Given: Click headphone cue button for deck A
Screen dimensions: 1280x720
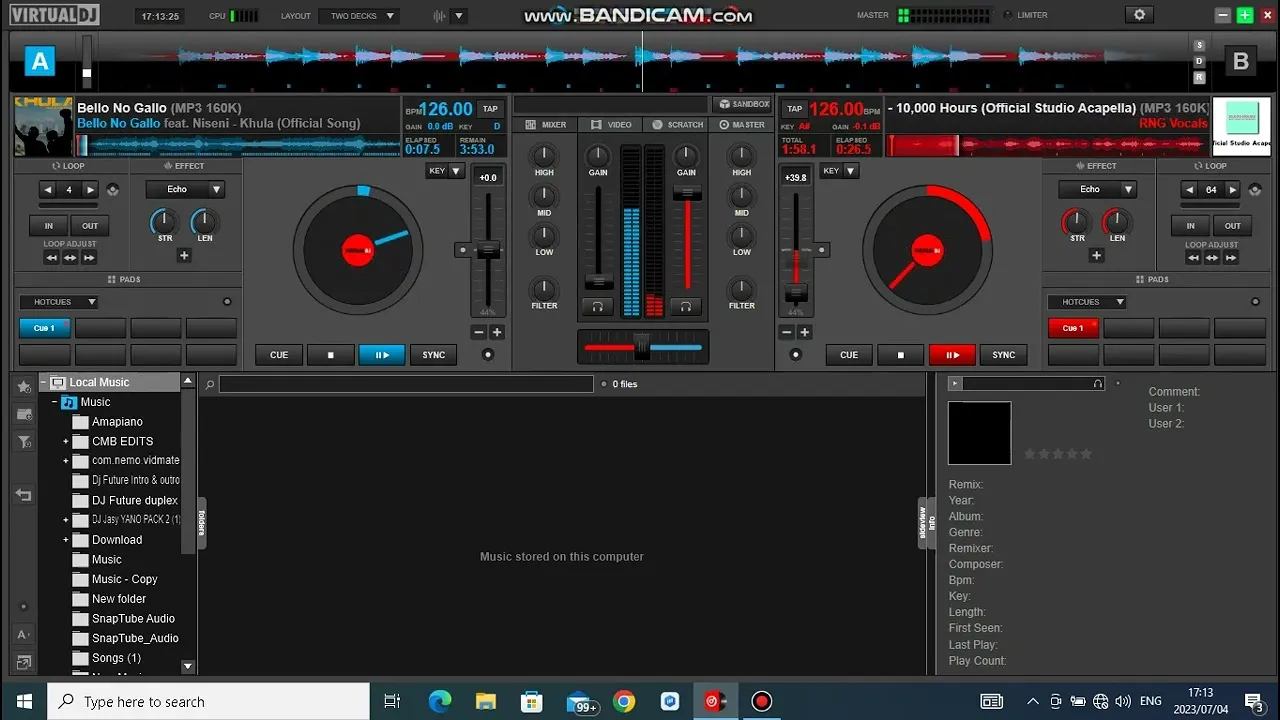Looking at the screenshot, I should coord(598,306).
